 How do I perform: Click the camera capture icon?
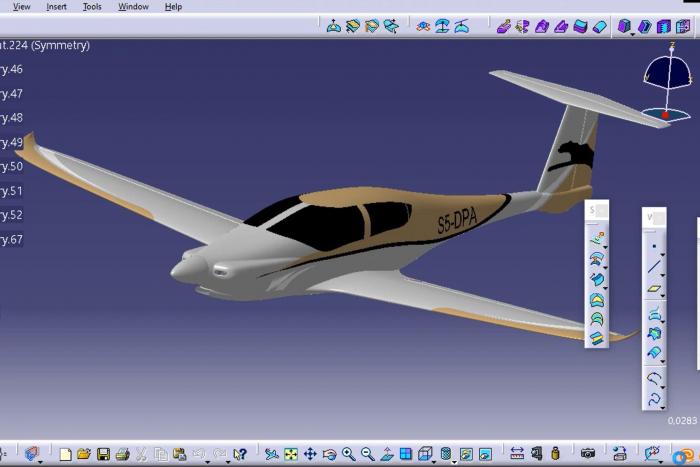pos(588,454)
